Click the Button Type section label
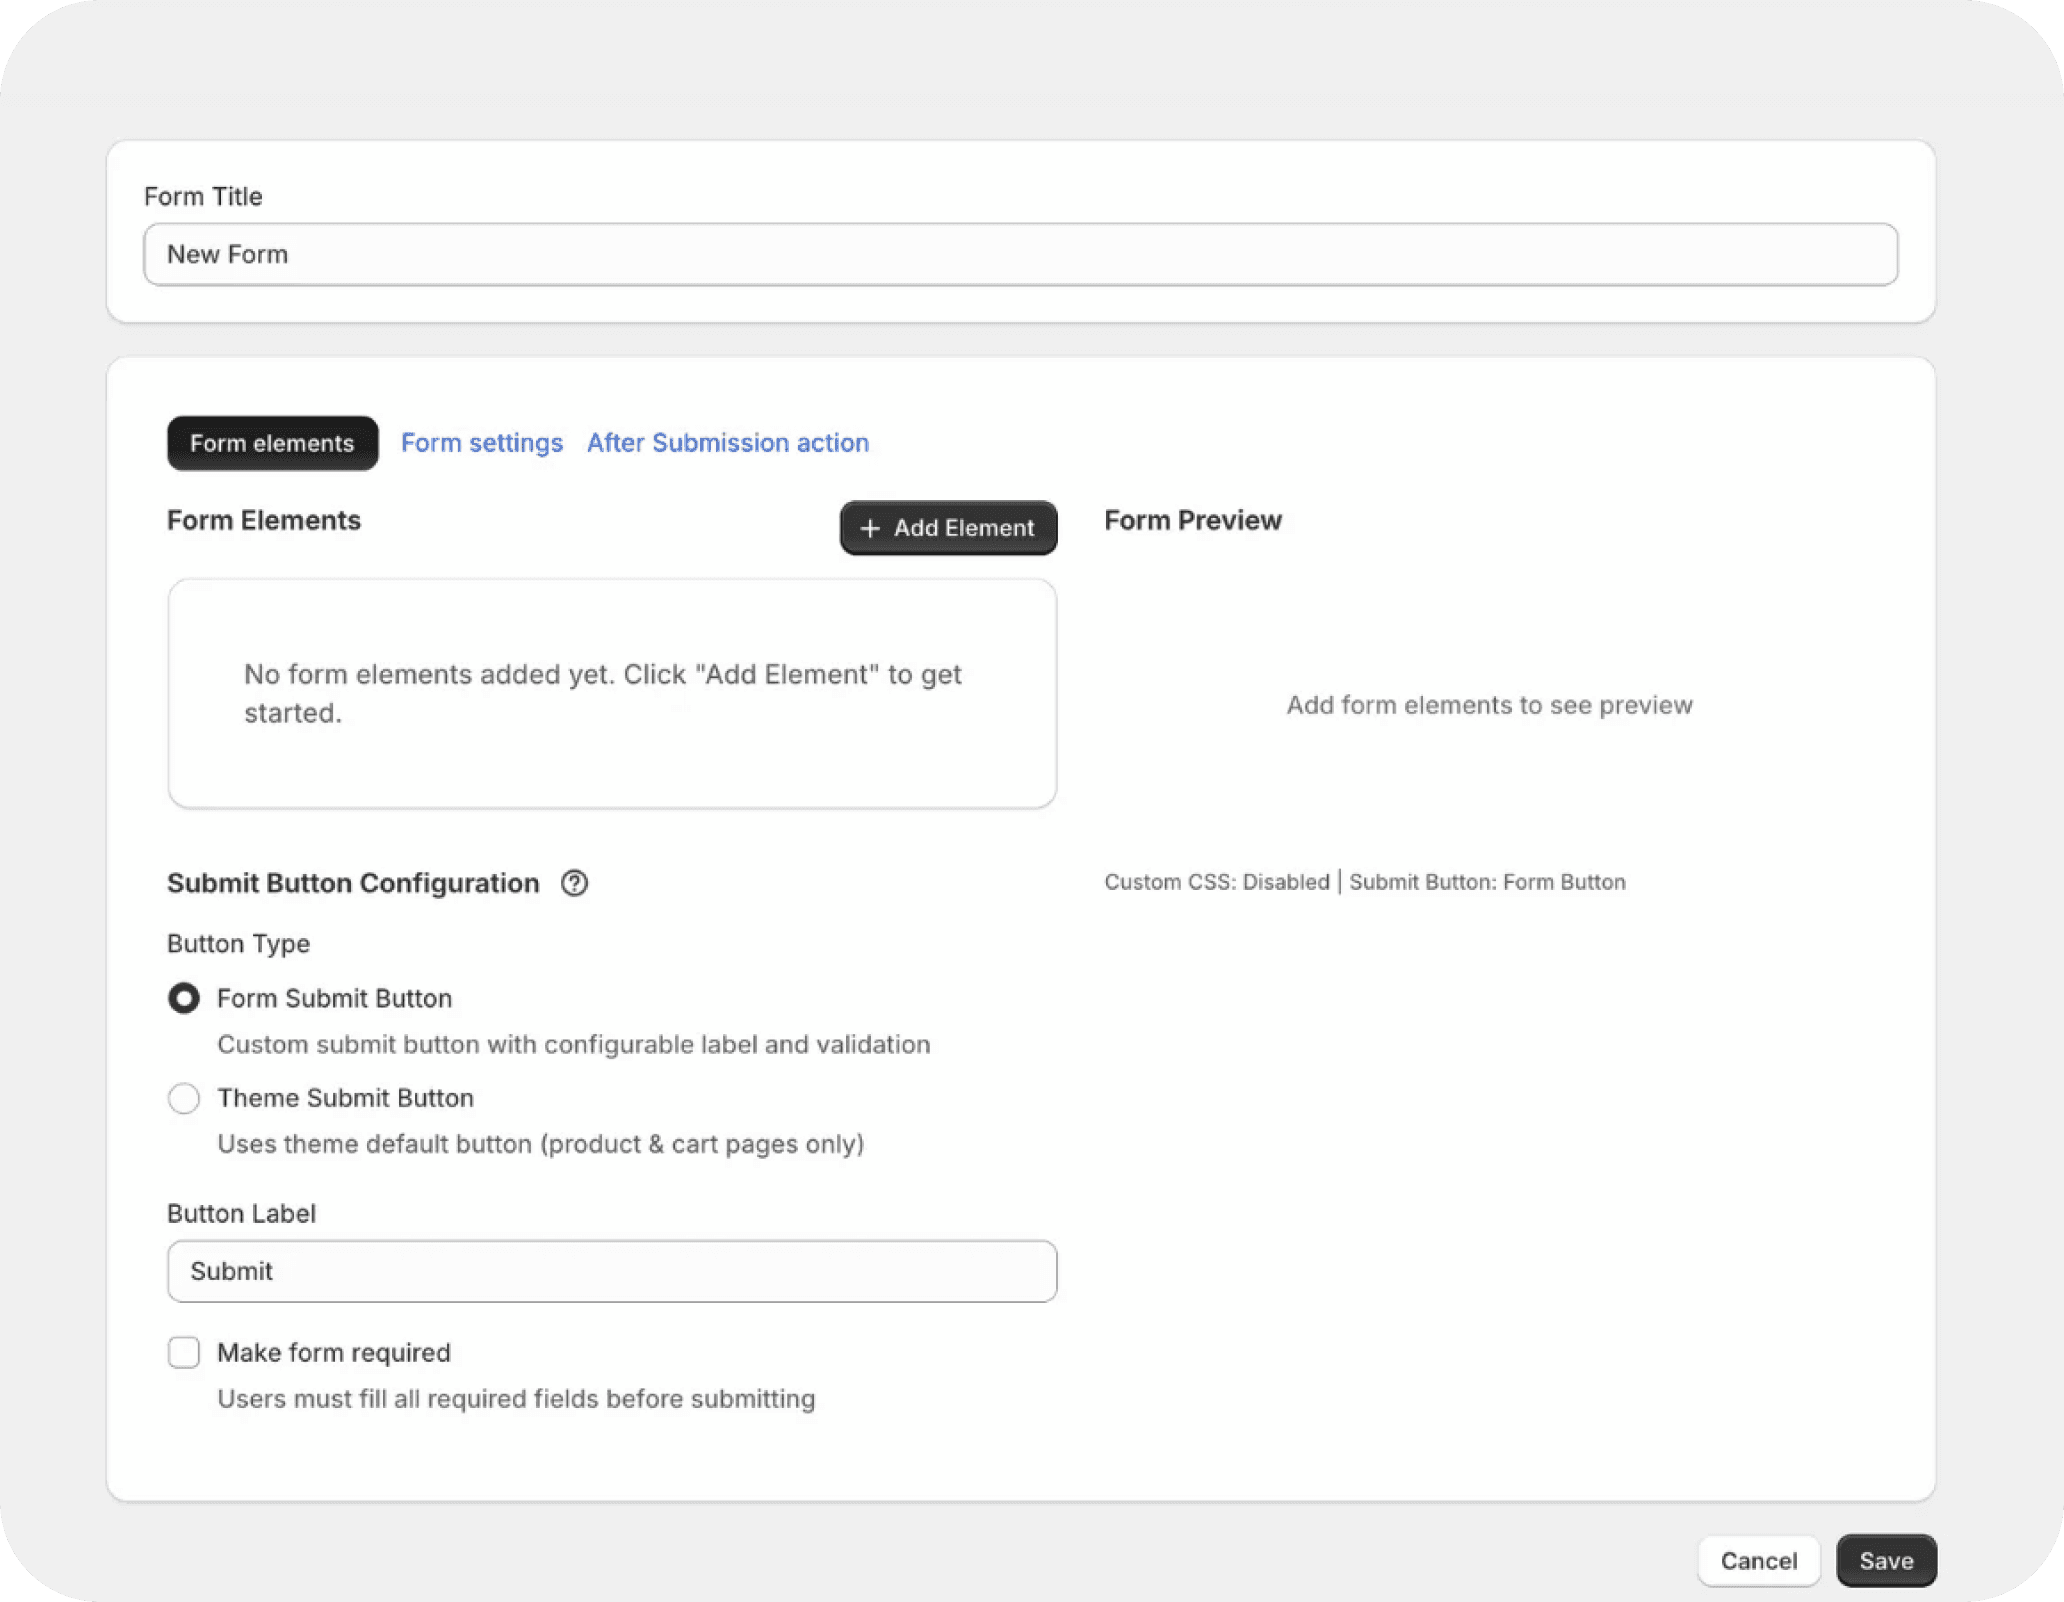This screenshot has height=1602, width=2064. [x=238, y=944]
